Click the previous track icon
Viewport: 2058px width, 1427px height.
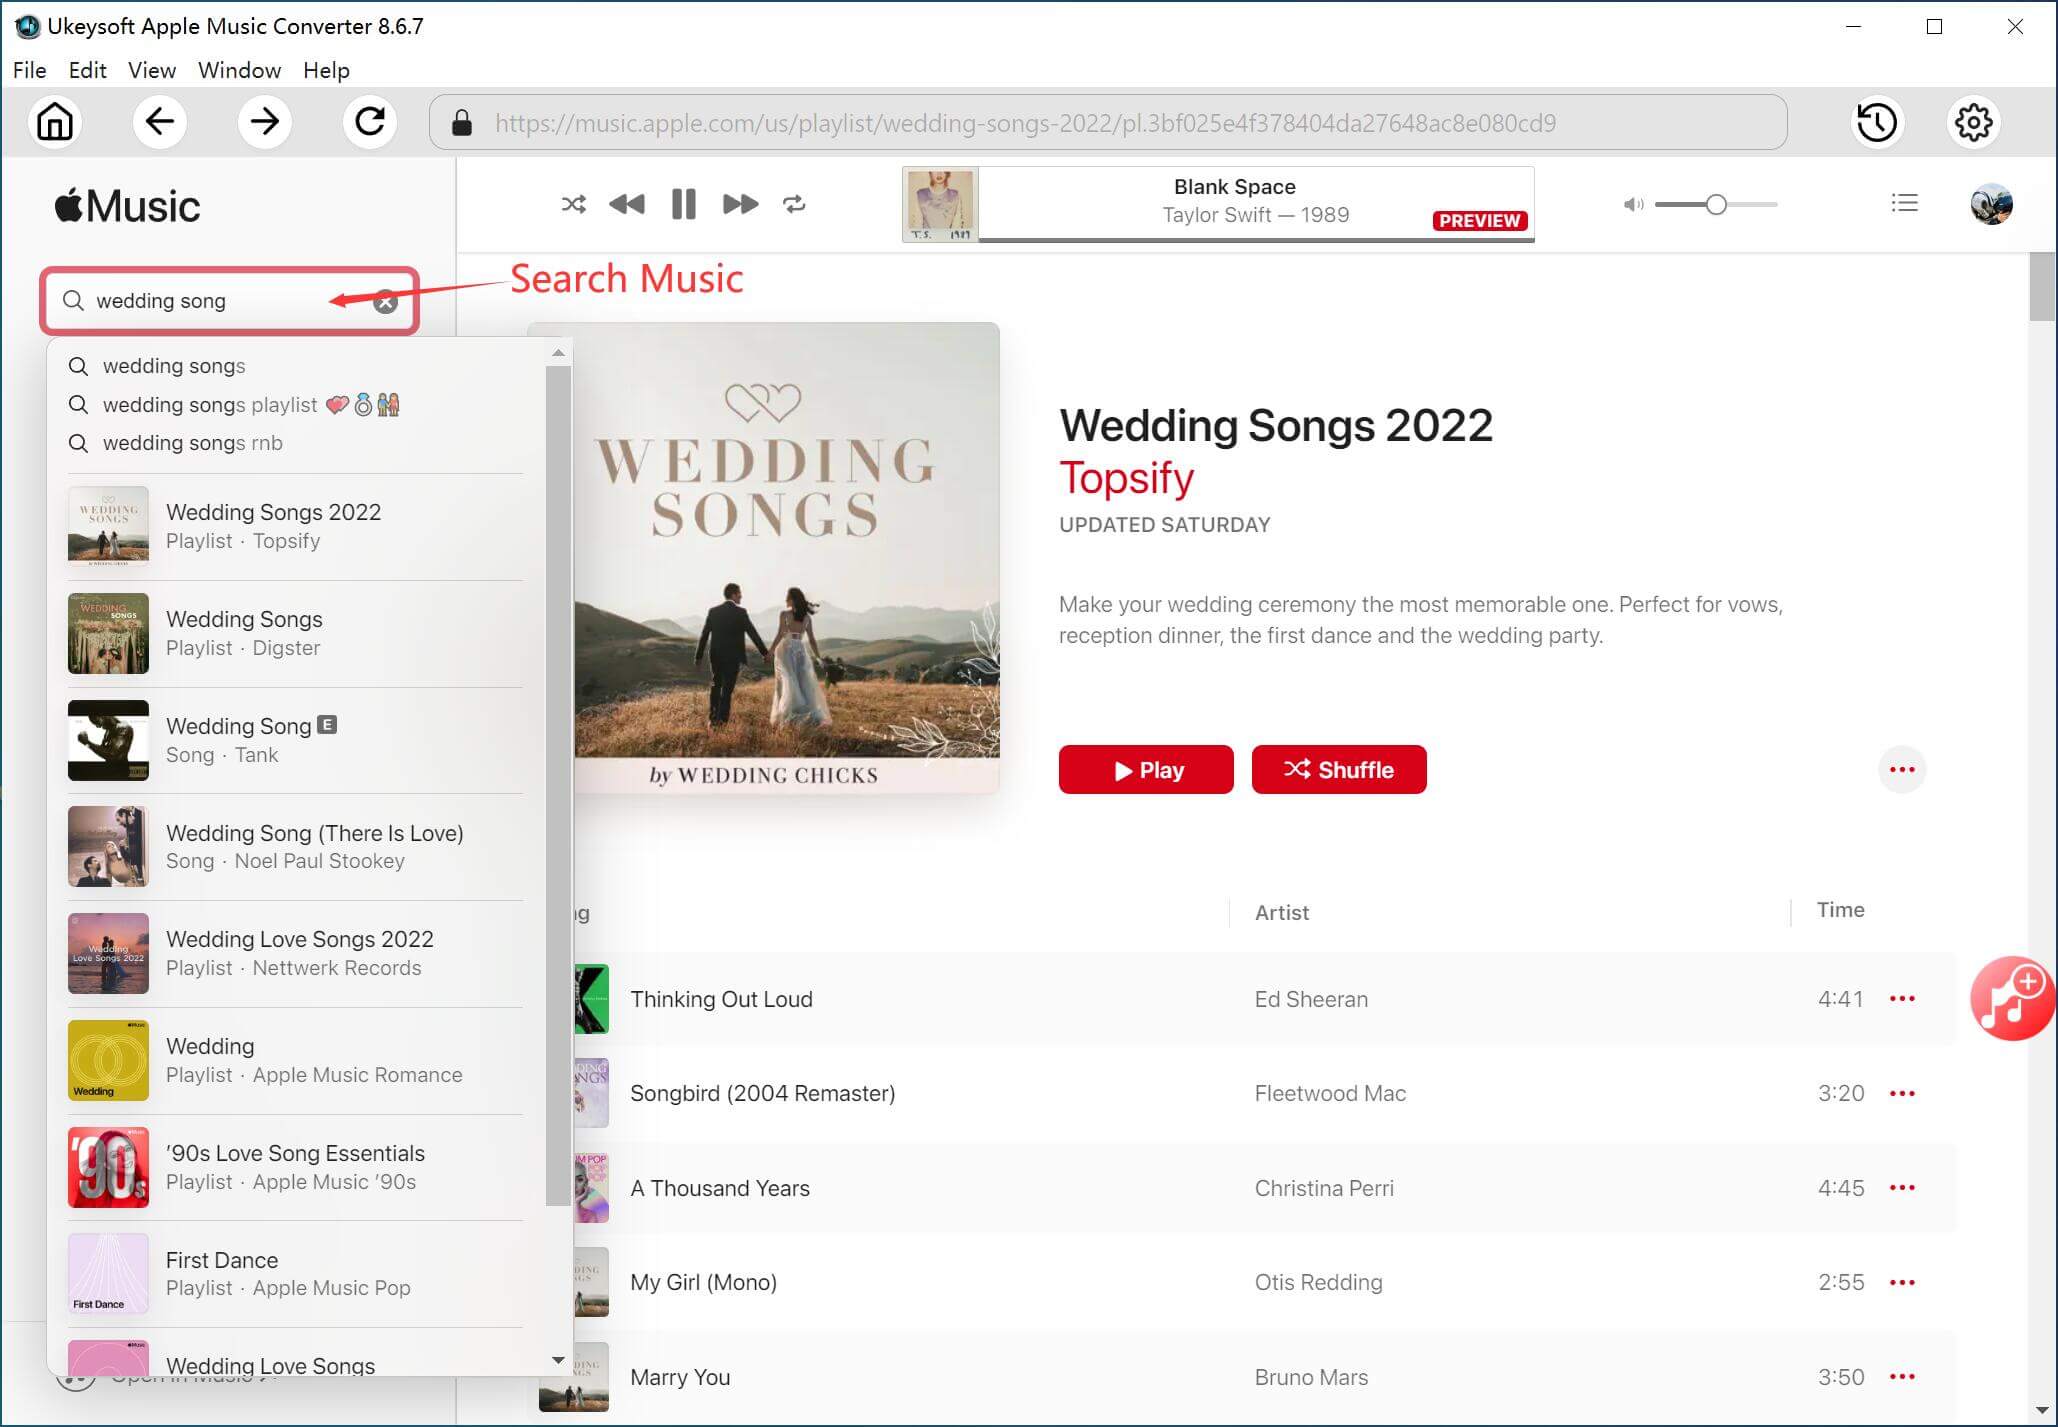pyautogui.click(x=629, y=203)
